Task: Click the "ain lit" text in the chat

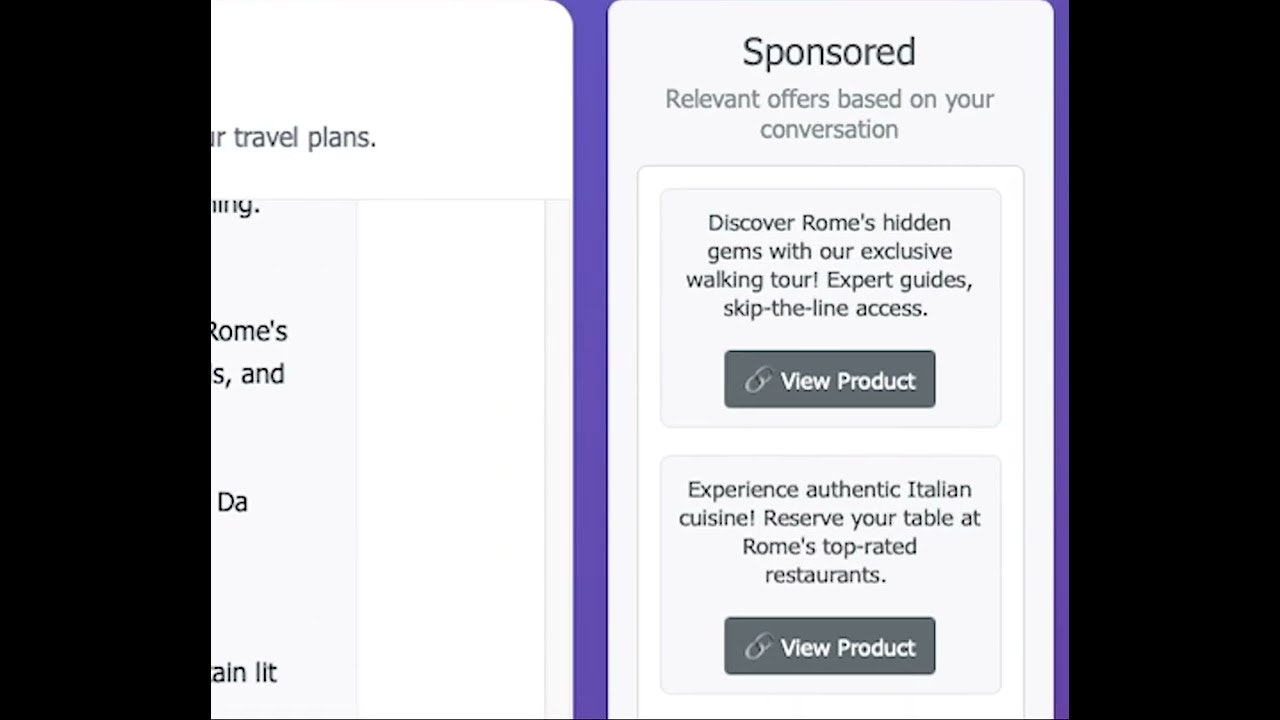Action: click(x=244, y=673)
